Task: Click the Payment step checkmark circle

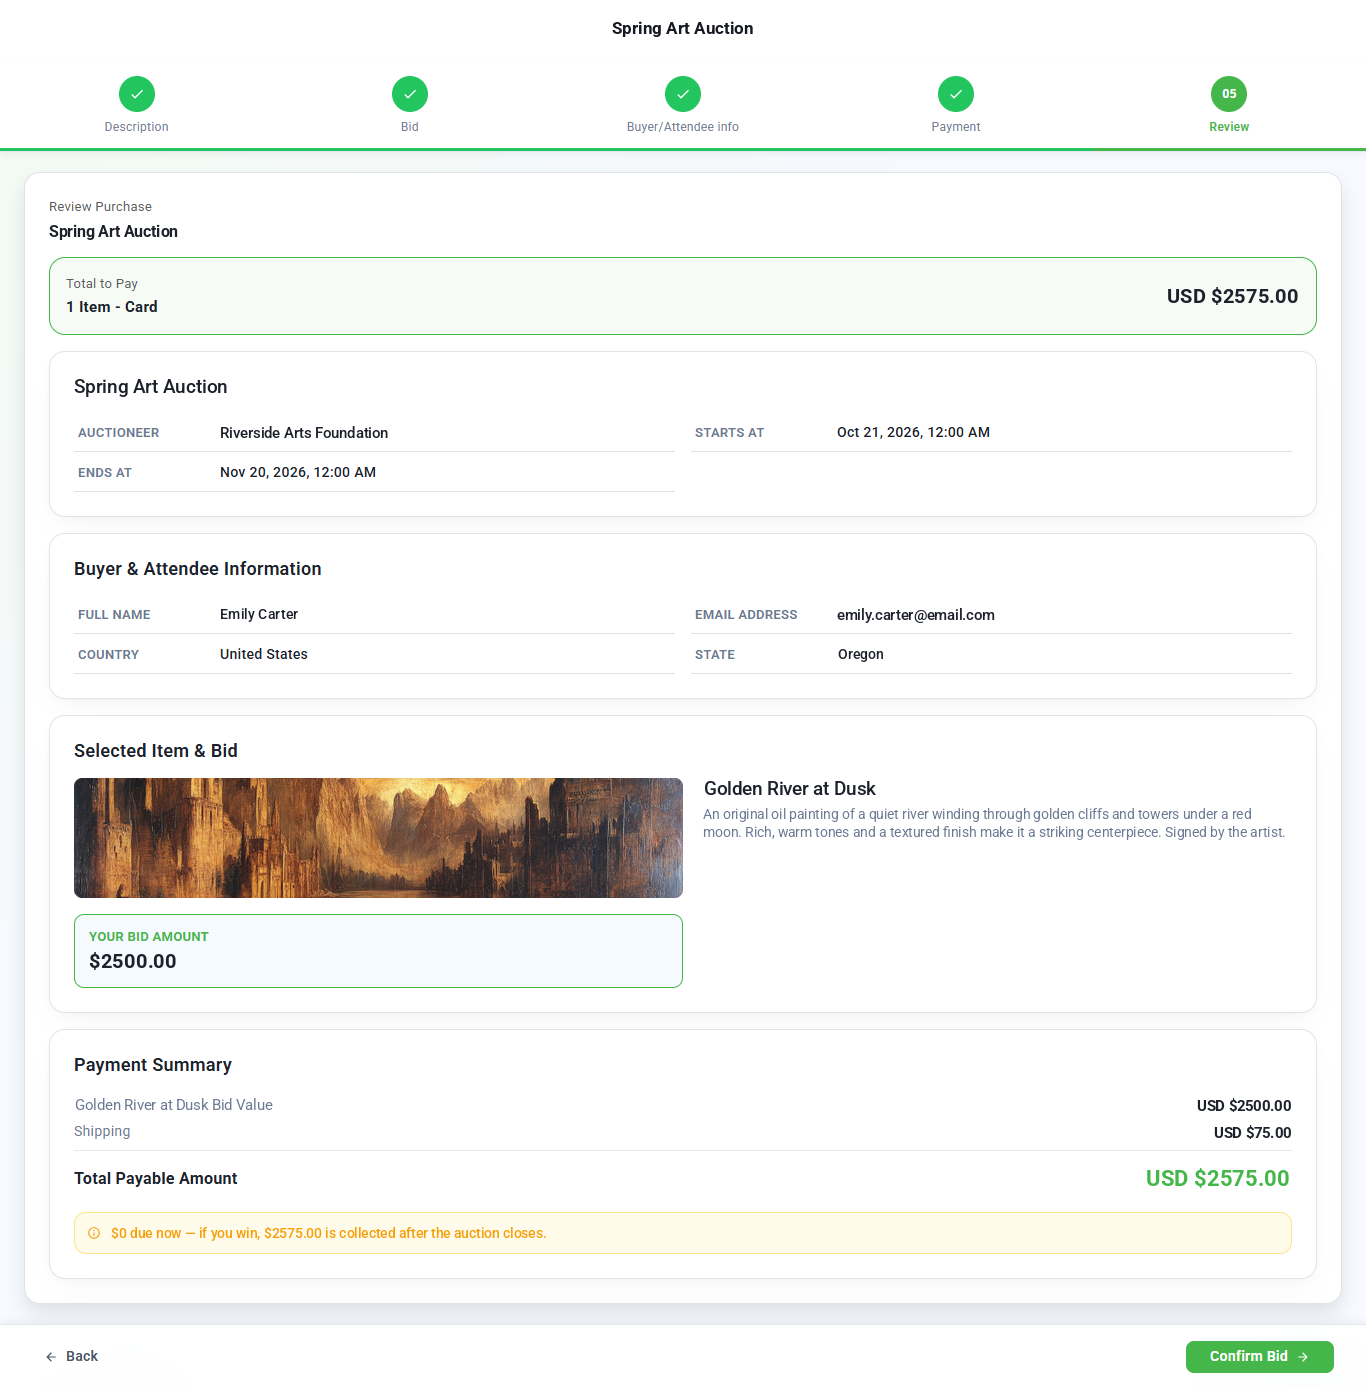Action: click(956, 94)
